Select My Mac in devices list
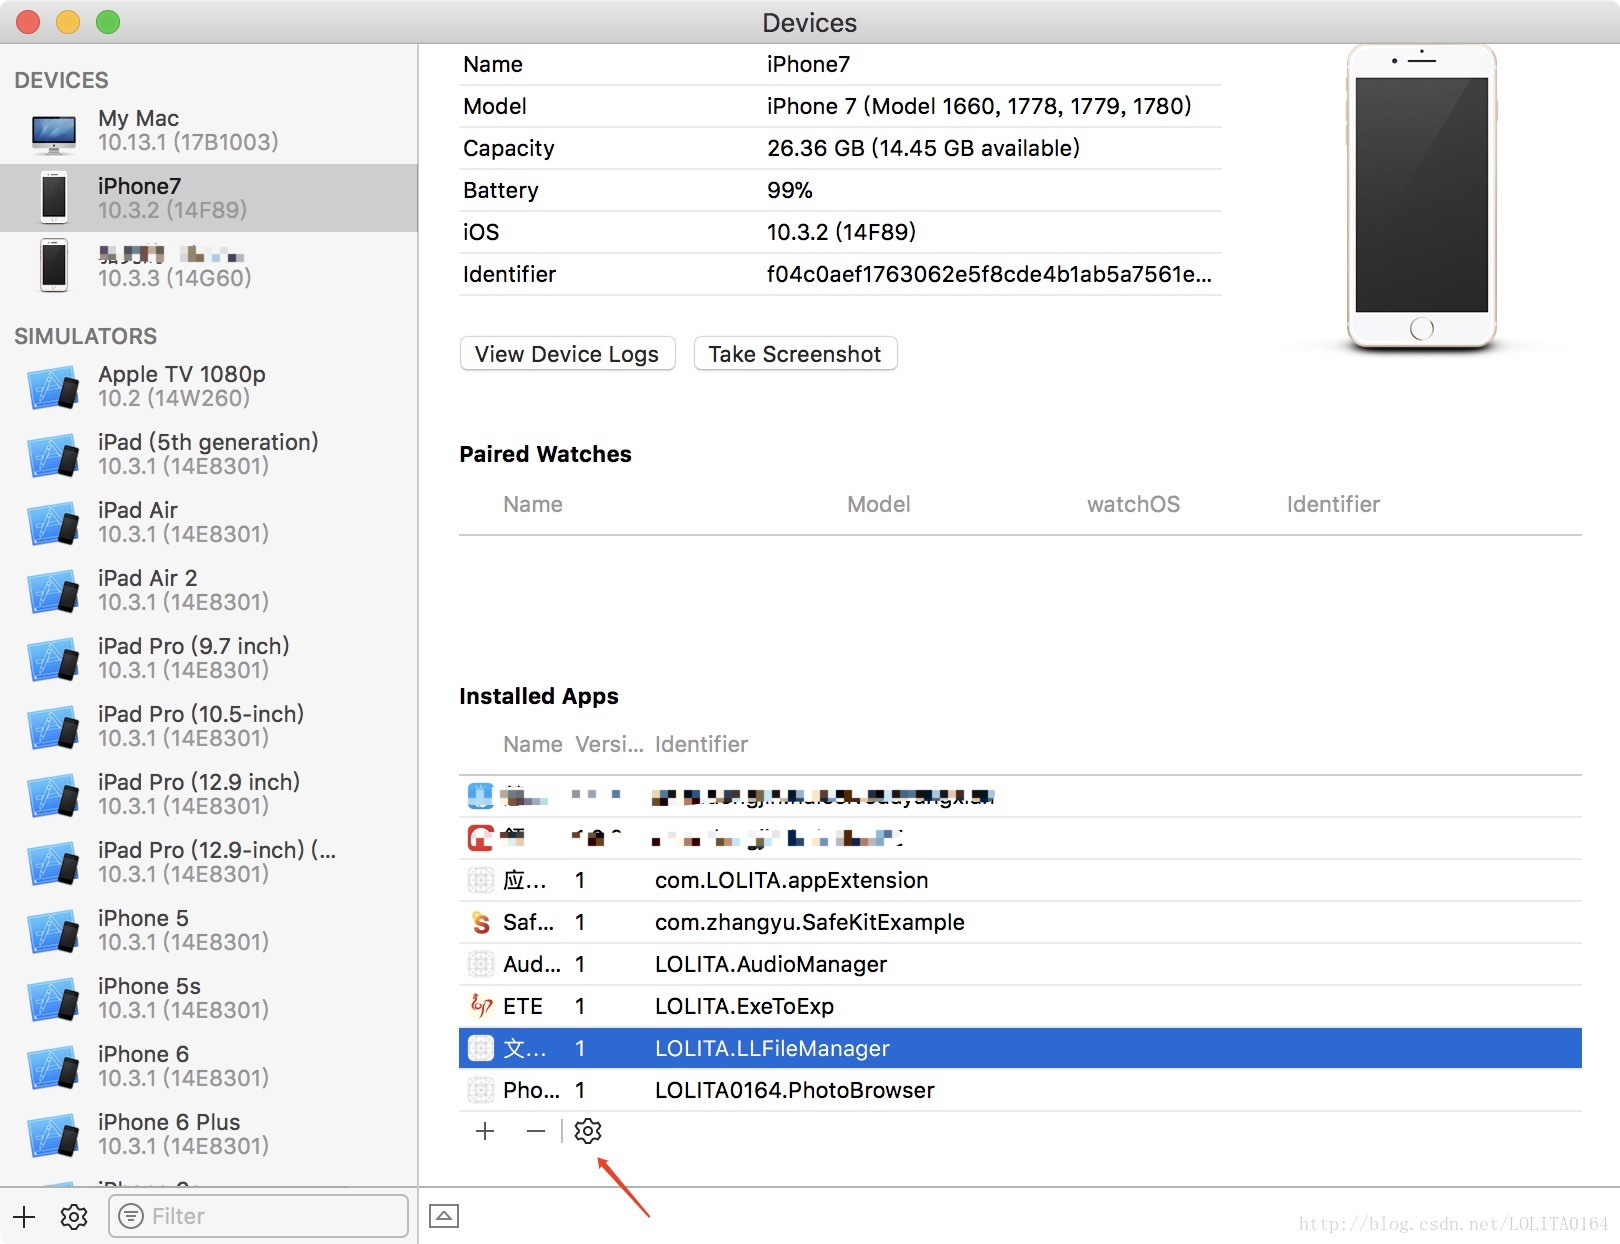Screen dimensions: 1620x1244 pyautogui.click(x=209, y=130)
